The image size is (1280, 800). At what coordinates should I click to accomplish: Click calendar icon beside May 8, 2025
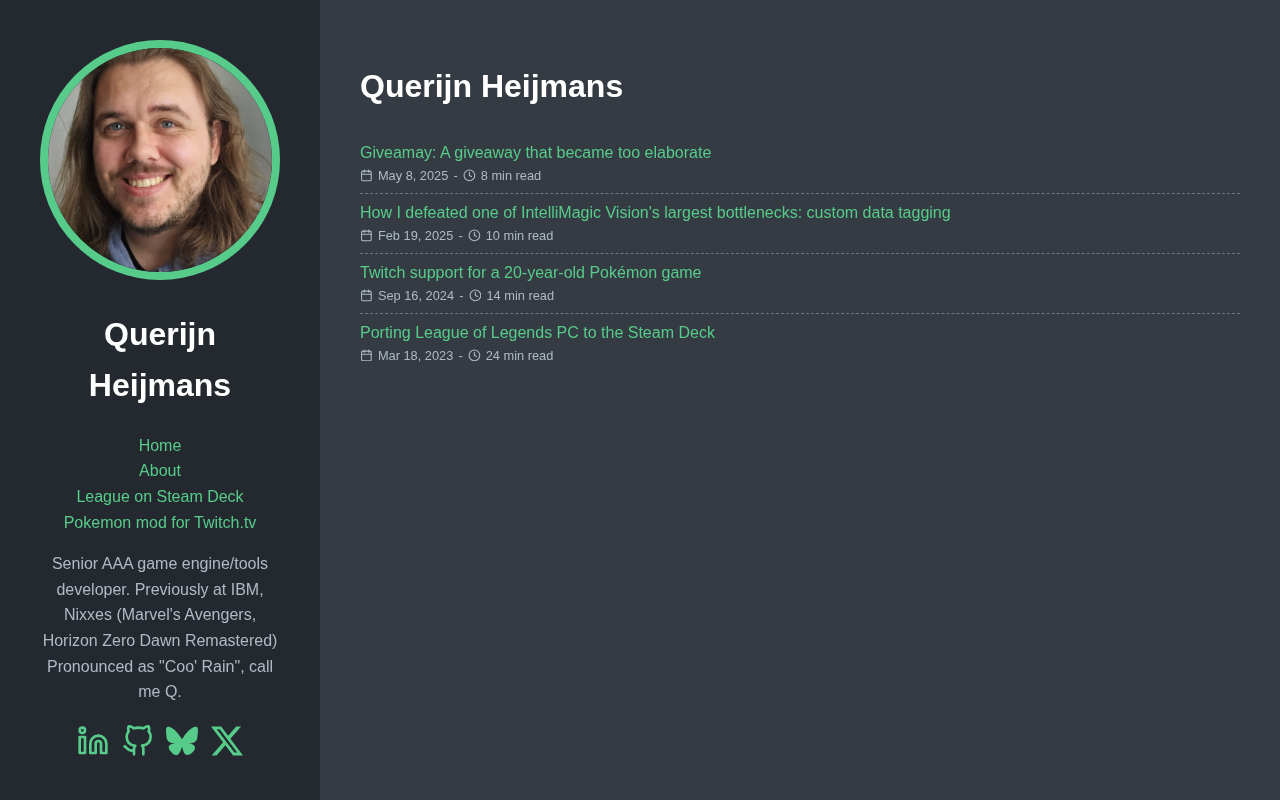click(366, 176)
